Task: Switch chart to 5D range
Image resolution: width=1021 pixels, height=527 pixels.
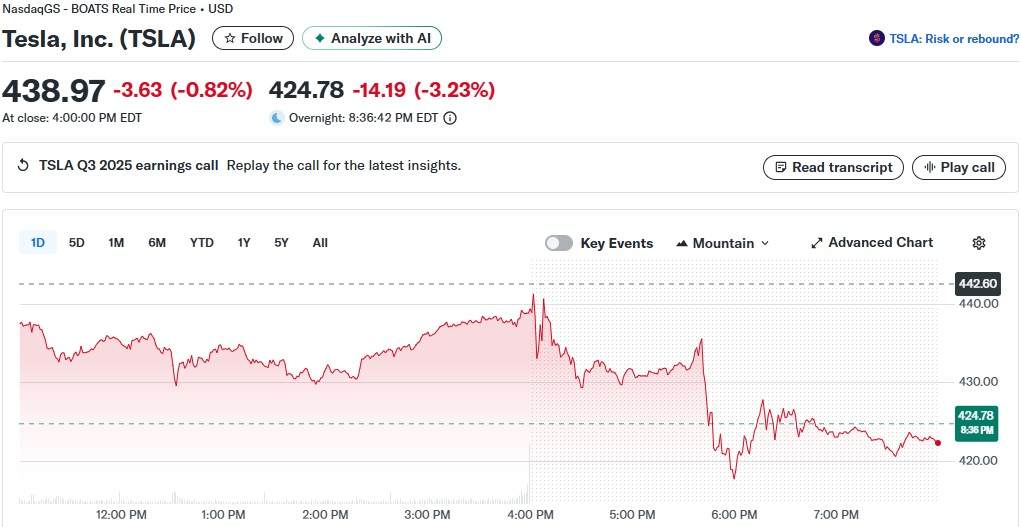Action: click(x=77, y=243)
